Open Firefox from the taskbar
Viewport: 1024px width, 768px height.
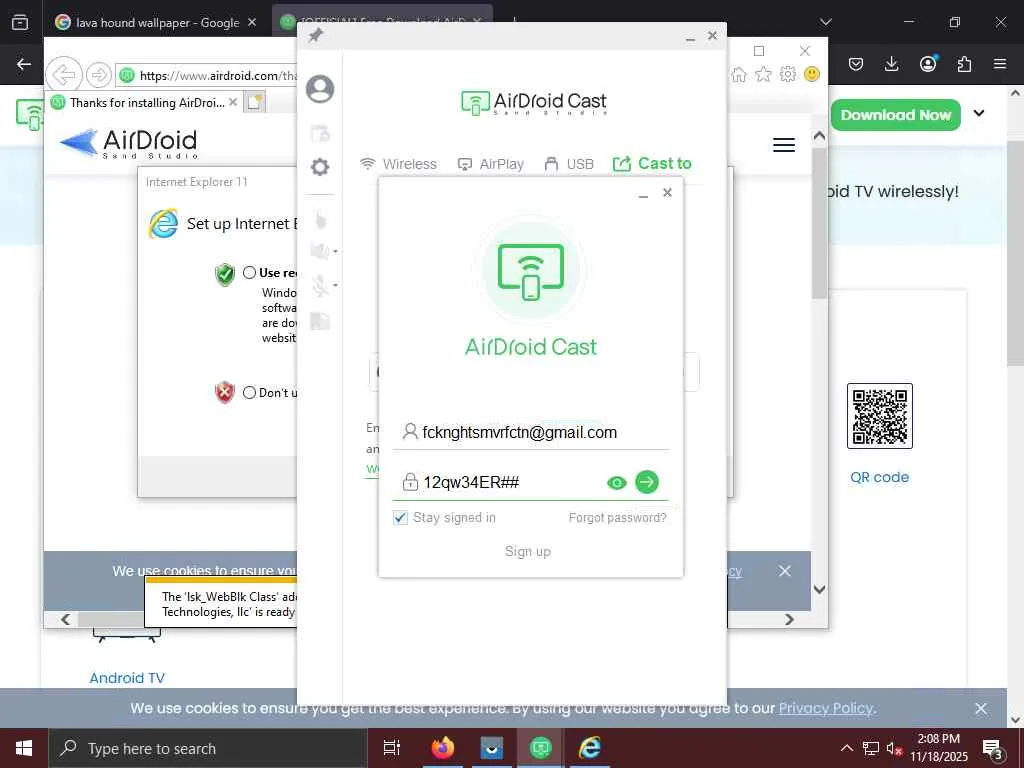pos(442,748)
